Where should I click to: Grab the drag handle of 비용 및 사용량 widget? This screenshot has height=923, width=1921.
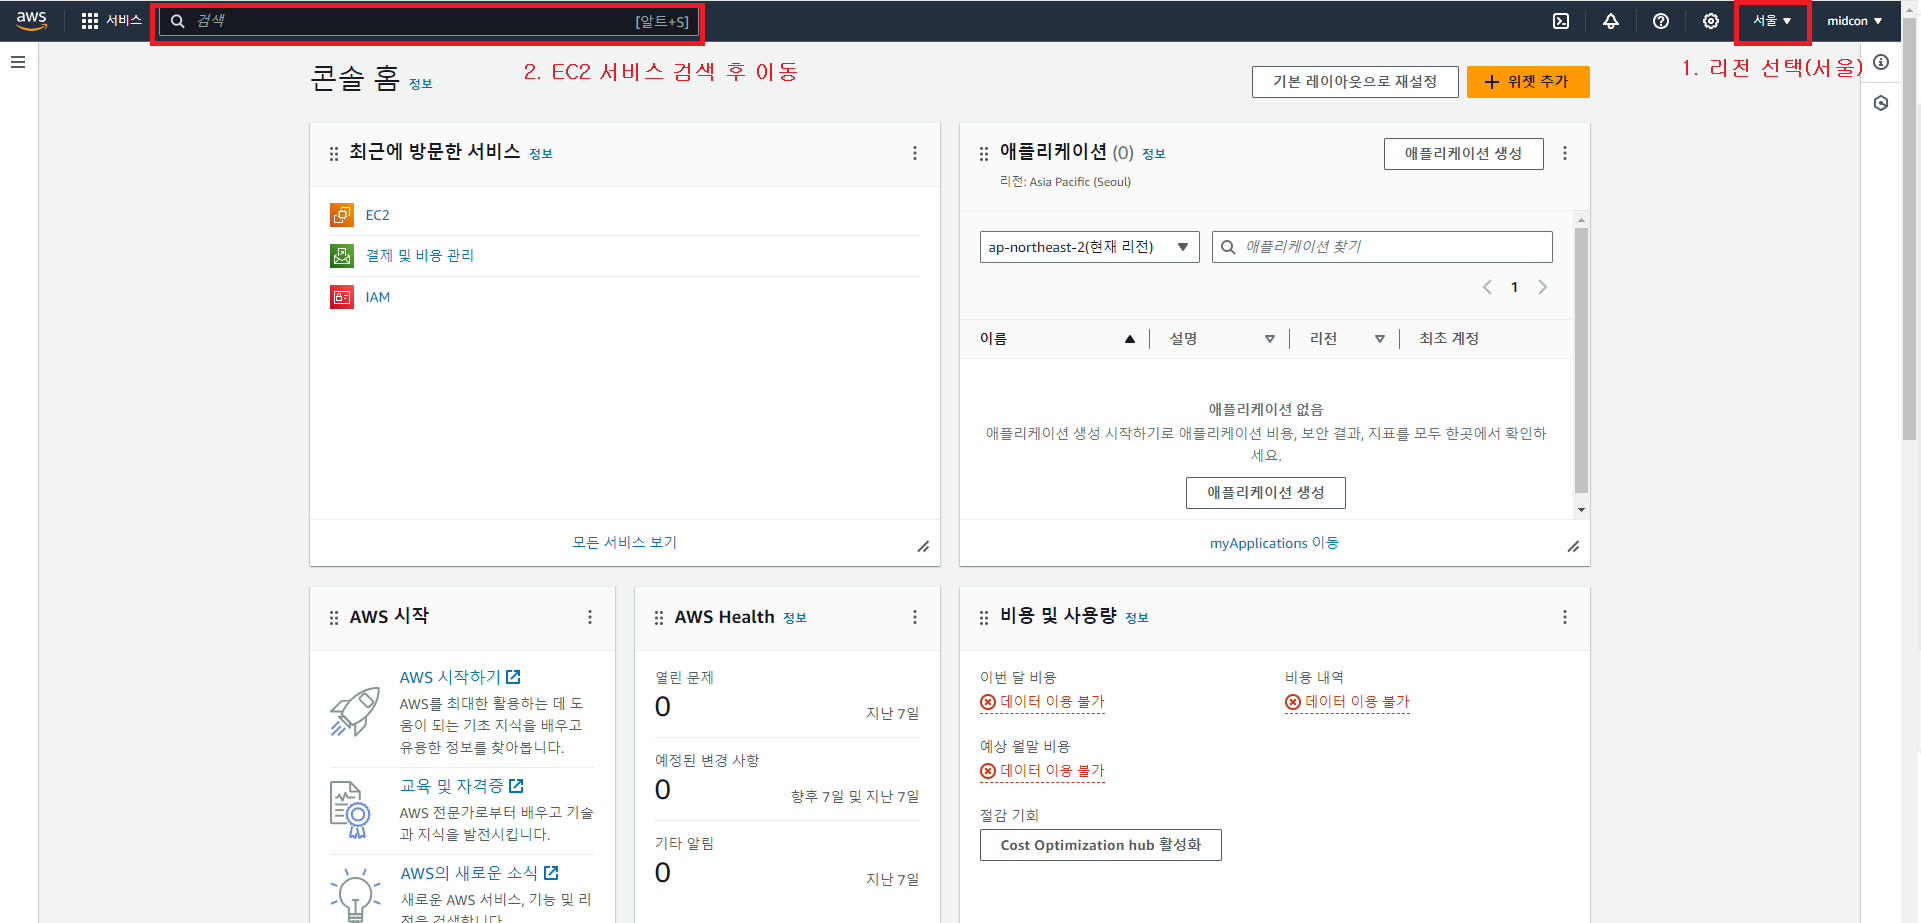coord(984,618)
